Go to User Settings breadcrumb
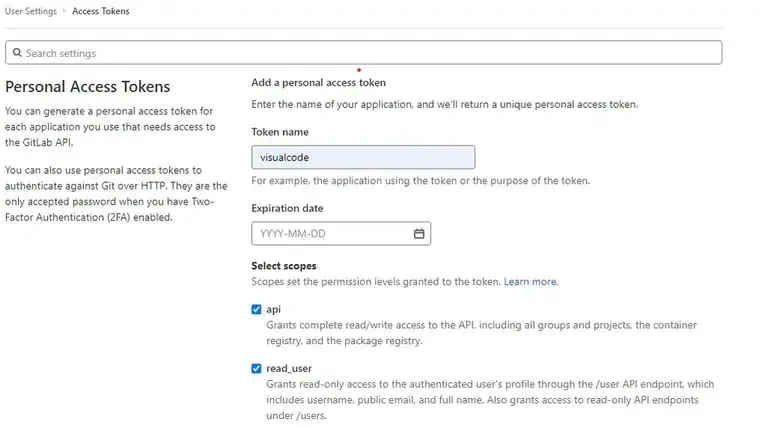Screen dimensions: 768x428 (30, 11)
